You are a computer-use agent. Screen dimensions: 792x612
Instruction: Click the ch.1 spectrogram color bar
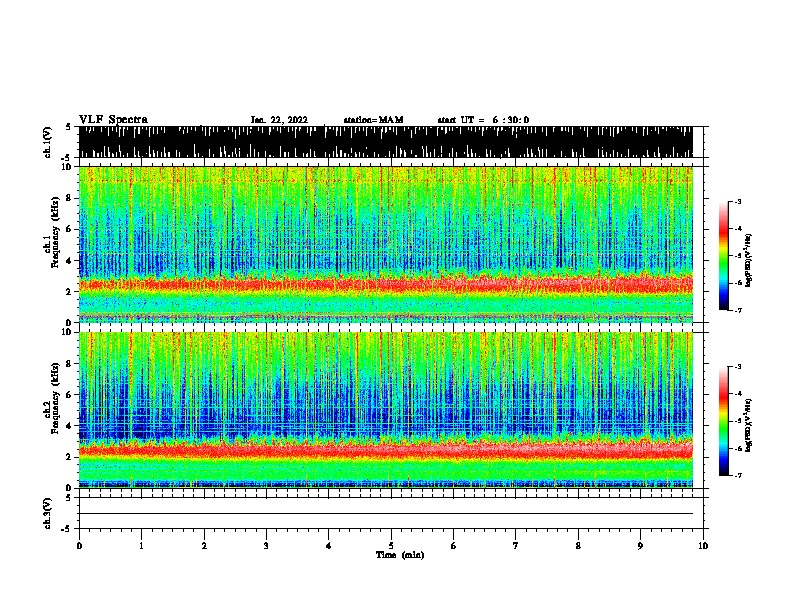pyautogui.click(x=723, y=256)
